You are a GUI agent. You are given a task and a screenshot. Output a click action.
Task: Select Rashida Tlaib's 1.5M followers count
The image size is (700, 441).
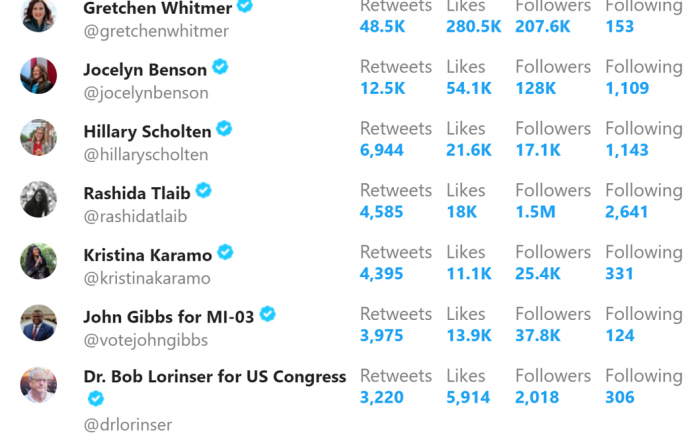(x=535, y=212)
